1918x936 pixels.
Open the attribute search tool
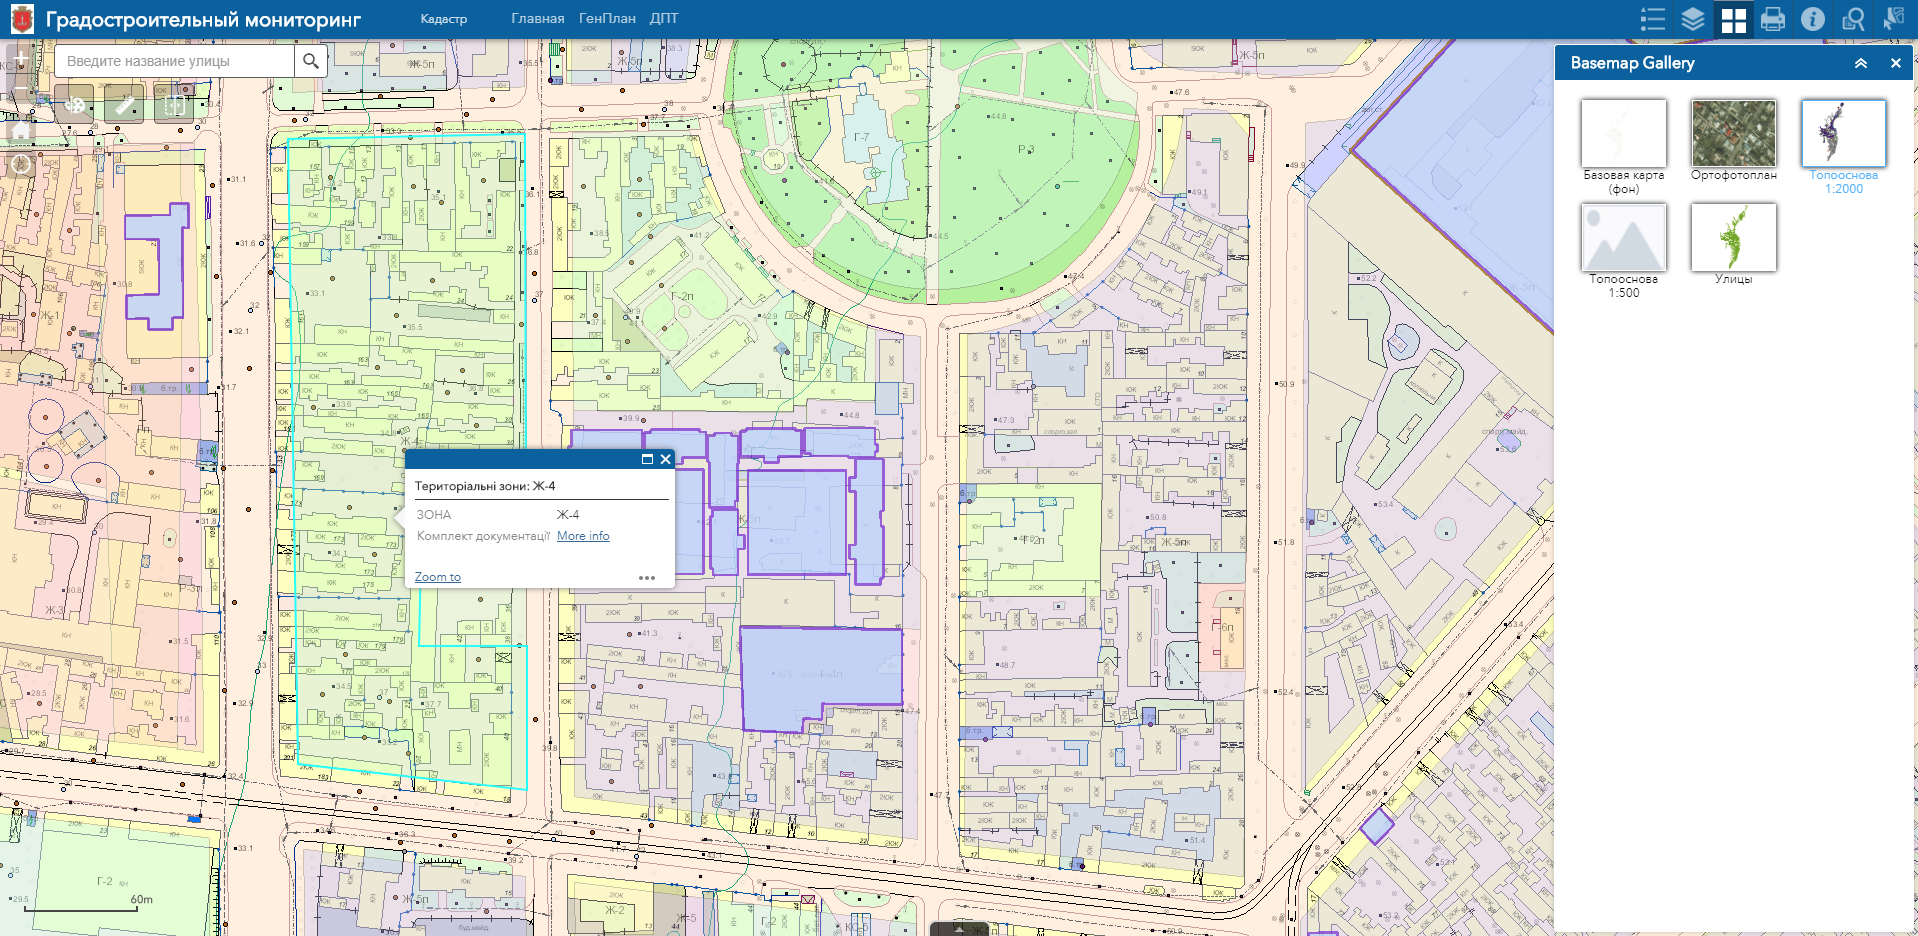point(1853,18)
